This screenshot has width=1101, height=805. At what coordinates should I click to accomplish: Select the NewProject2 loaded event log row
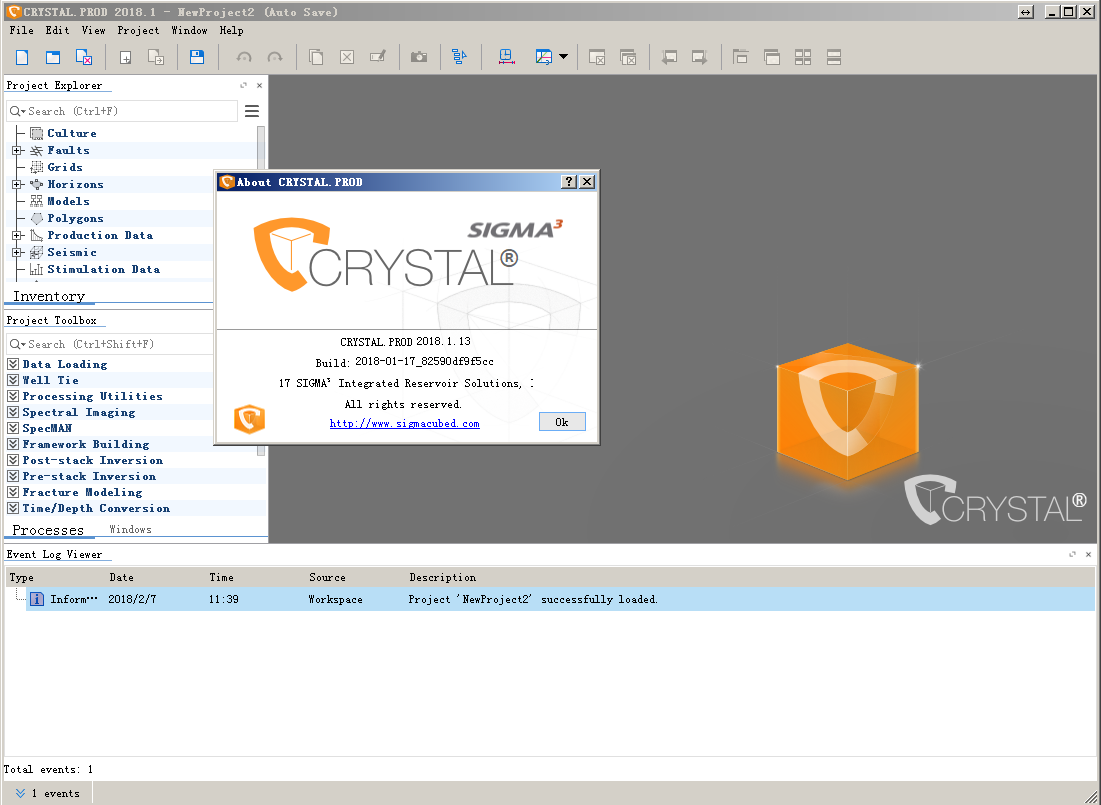coord(560,599)
